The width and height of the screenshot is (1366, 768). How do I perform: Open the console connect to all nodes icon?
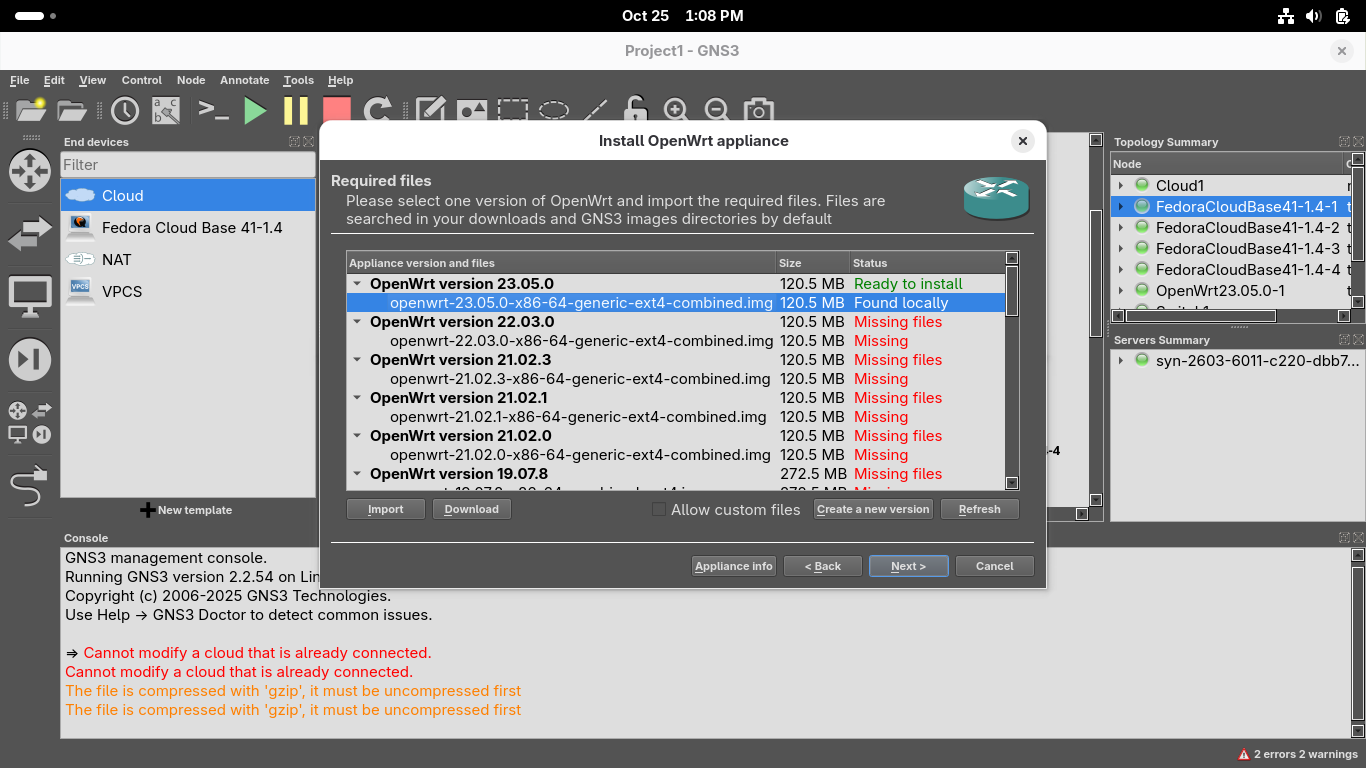pos(213,110)
